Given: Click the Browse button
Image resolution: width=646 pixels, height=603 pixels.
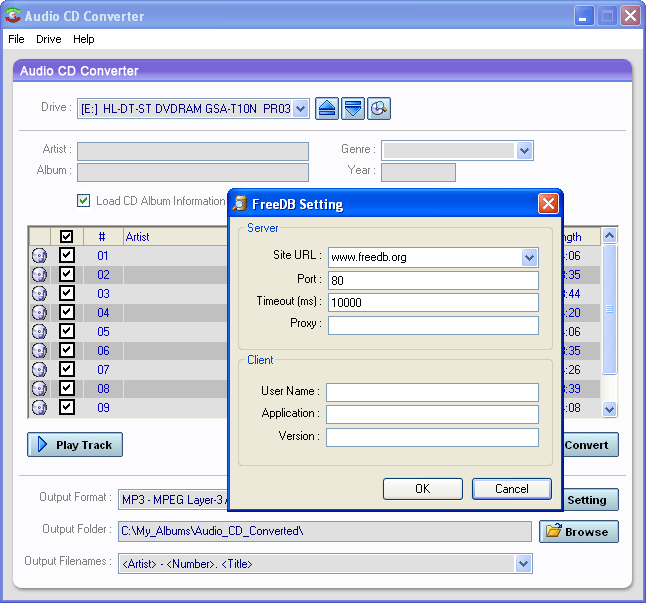Looking at the screenshot, I should 579,531.
